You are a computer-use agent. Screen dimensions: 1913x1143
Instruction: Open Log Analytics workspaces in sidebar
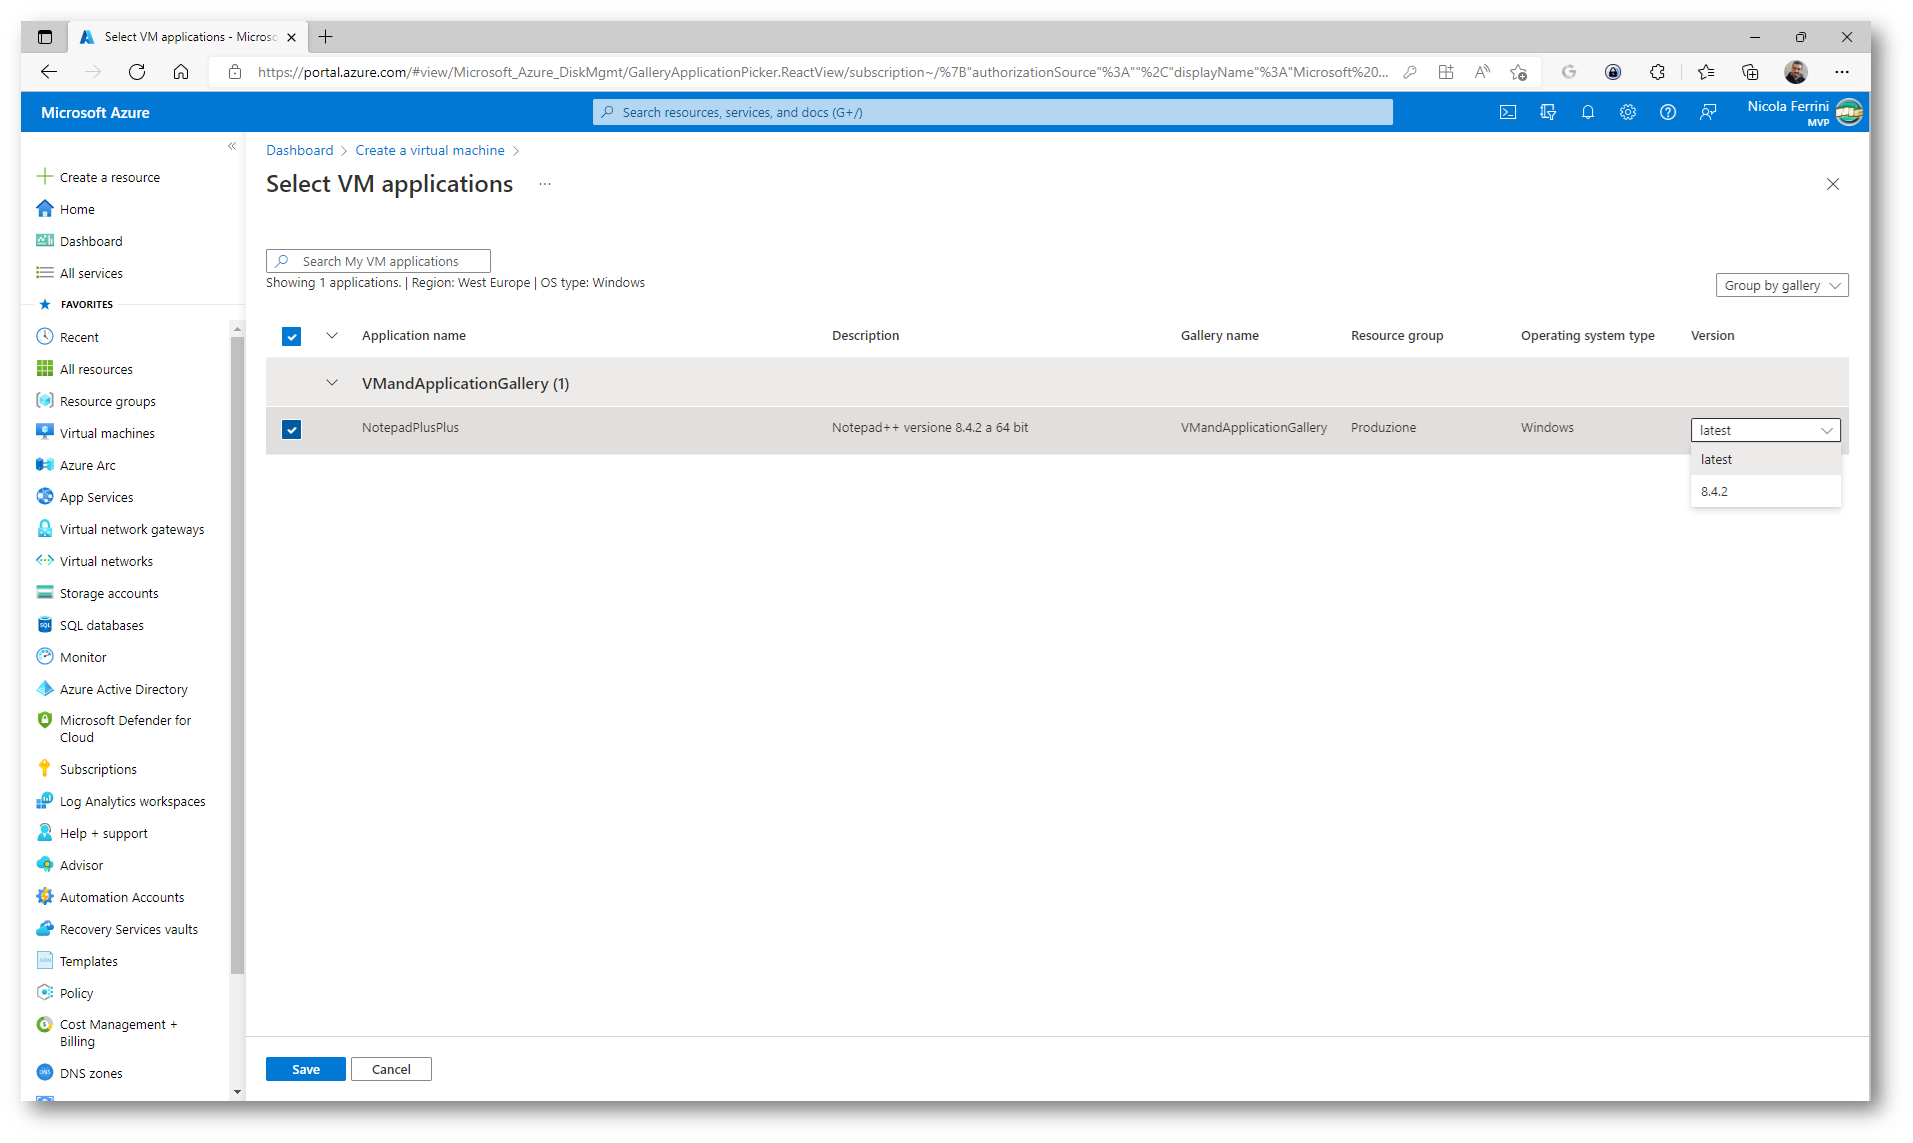click(x=132, y=801)
